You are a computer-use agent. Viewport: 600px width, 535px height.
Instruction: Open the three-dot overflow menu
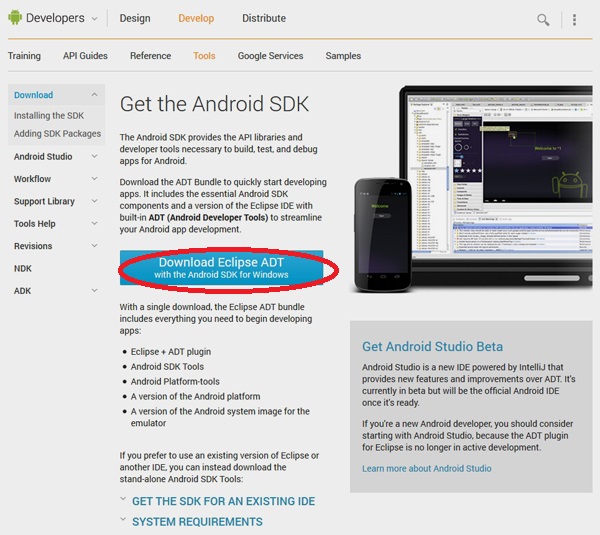point(574,19)
